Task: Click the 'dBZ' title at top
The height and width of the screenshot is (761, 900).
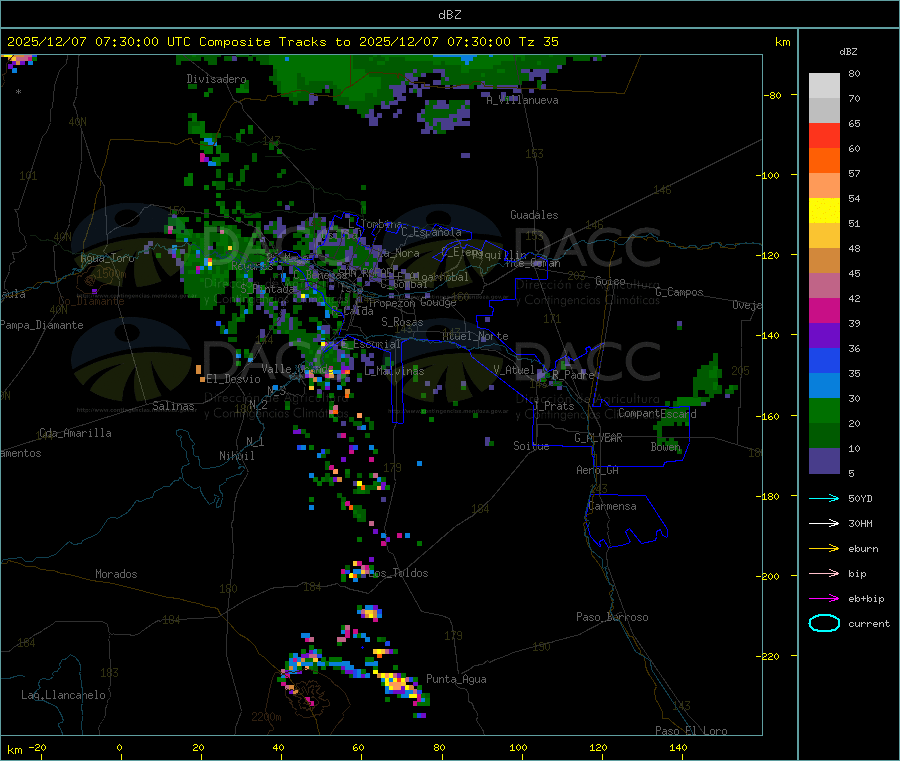Action: coord(449,15)
